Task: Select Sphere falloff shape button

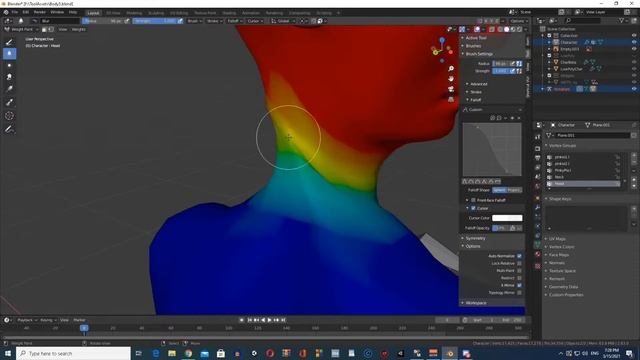Action: tap(499, 190)
